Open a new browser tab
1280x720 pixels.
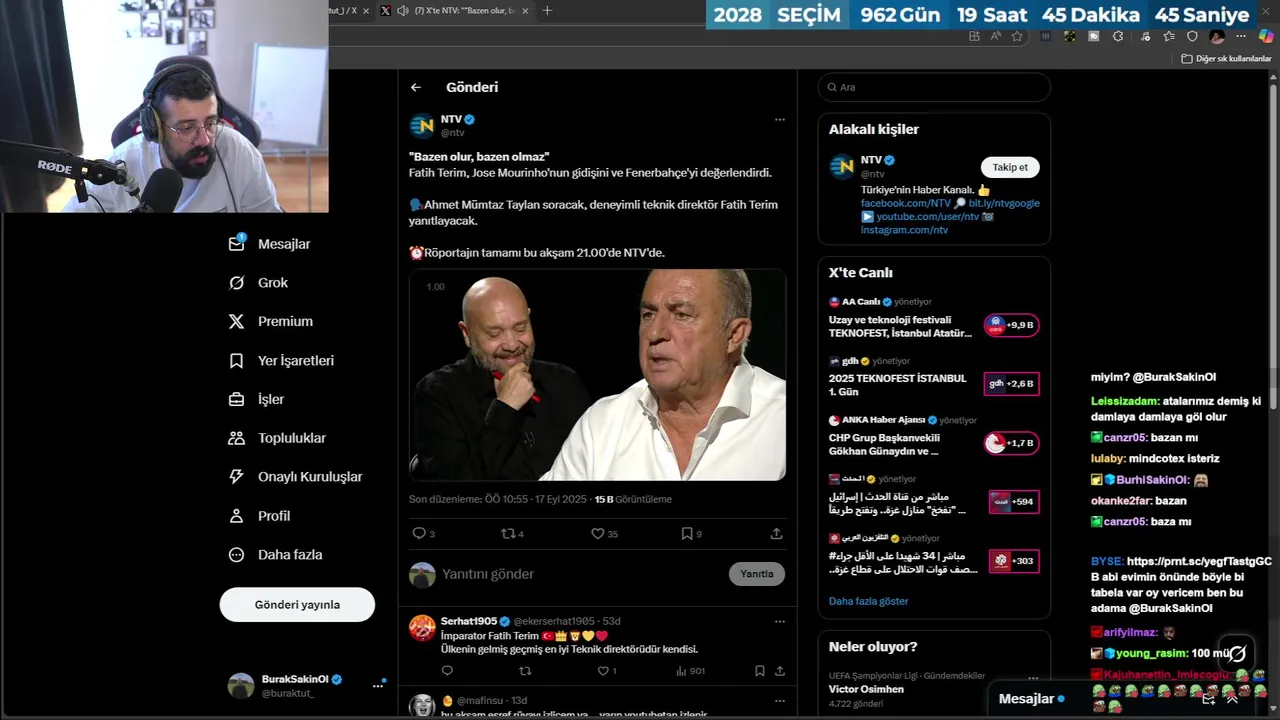pos(546,11)
